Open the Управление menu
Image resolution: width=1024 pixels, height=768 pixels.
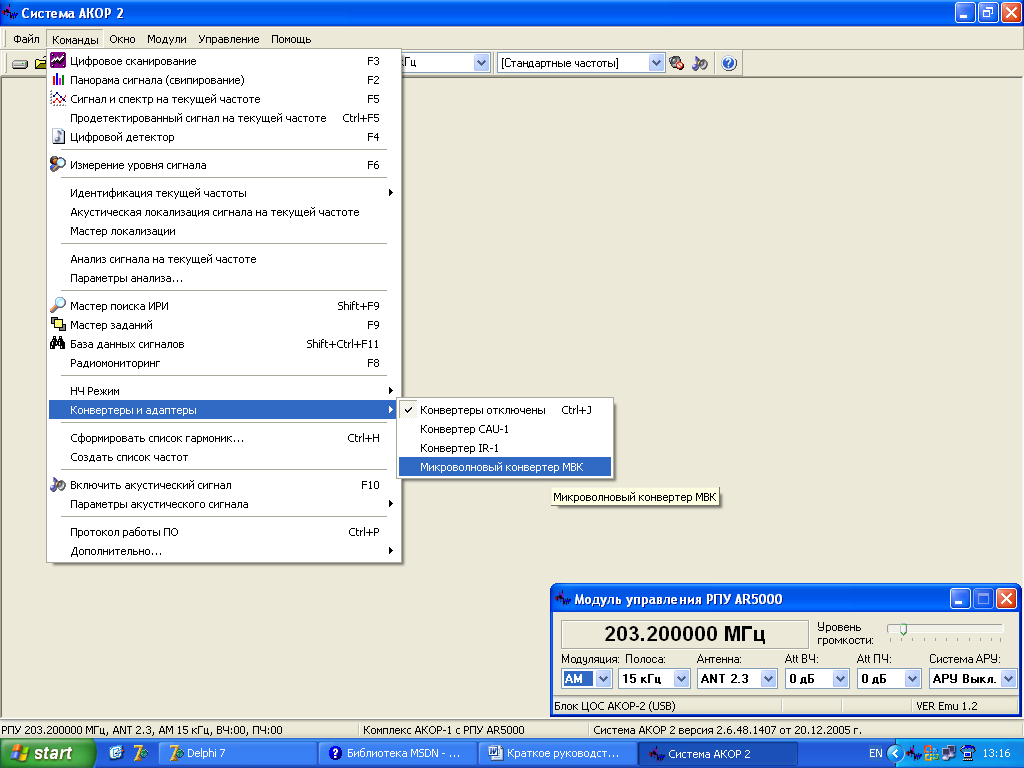229,39
